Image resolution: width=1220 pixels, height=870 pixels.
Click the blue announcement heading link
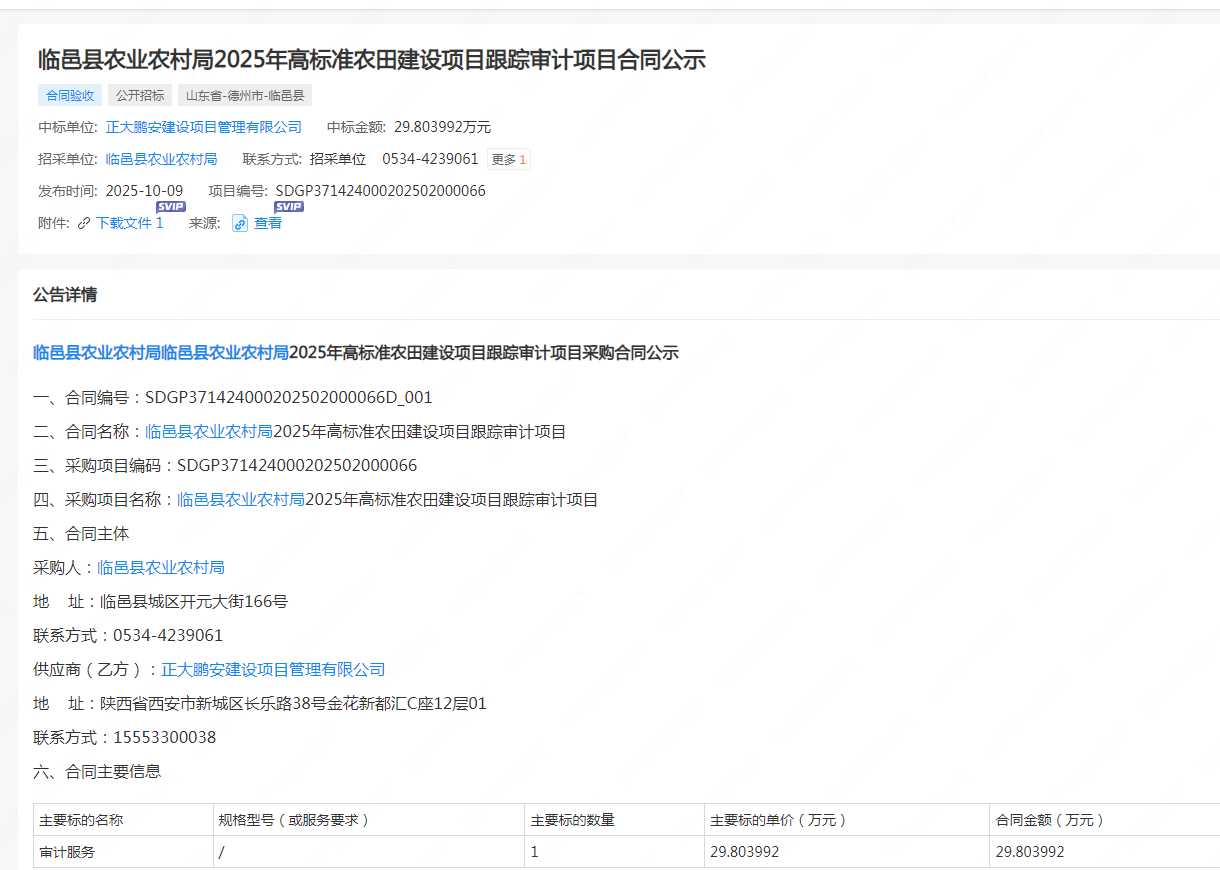(161, 353)
